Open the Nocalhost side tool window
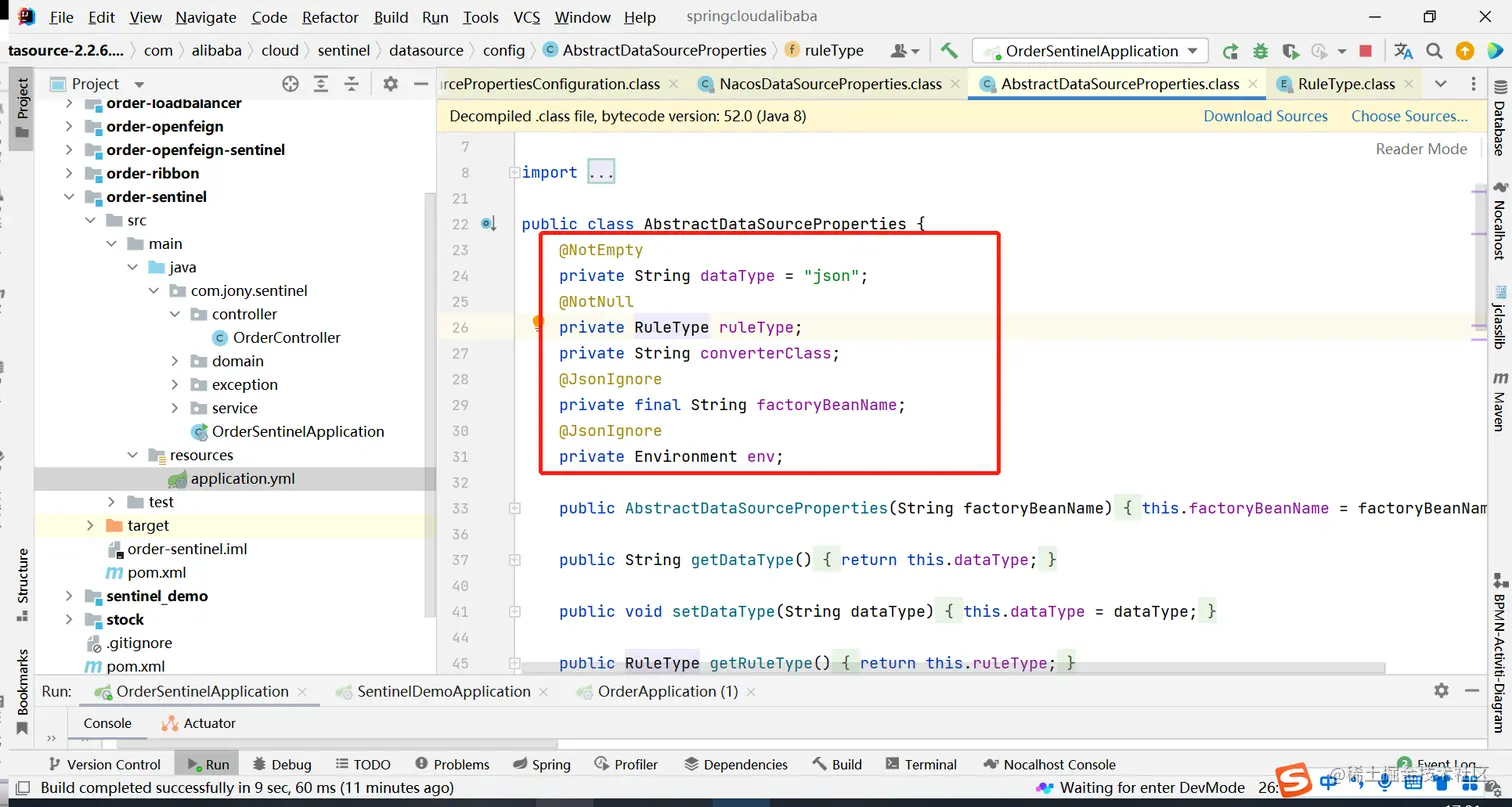The height and width of the screenshot is (807, 1512). point(1499,221)
